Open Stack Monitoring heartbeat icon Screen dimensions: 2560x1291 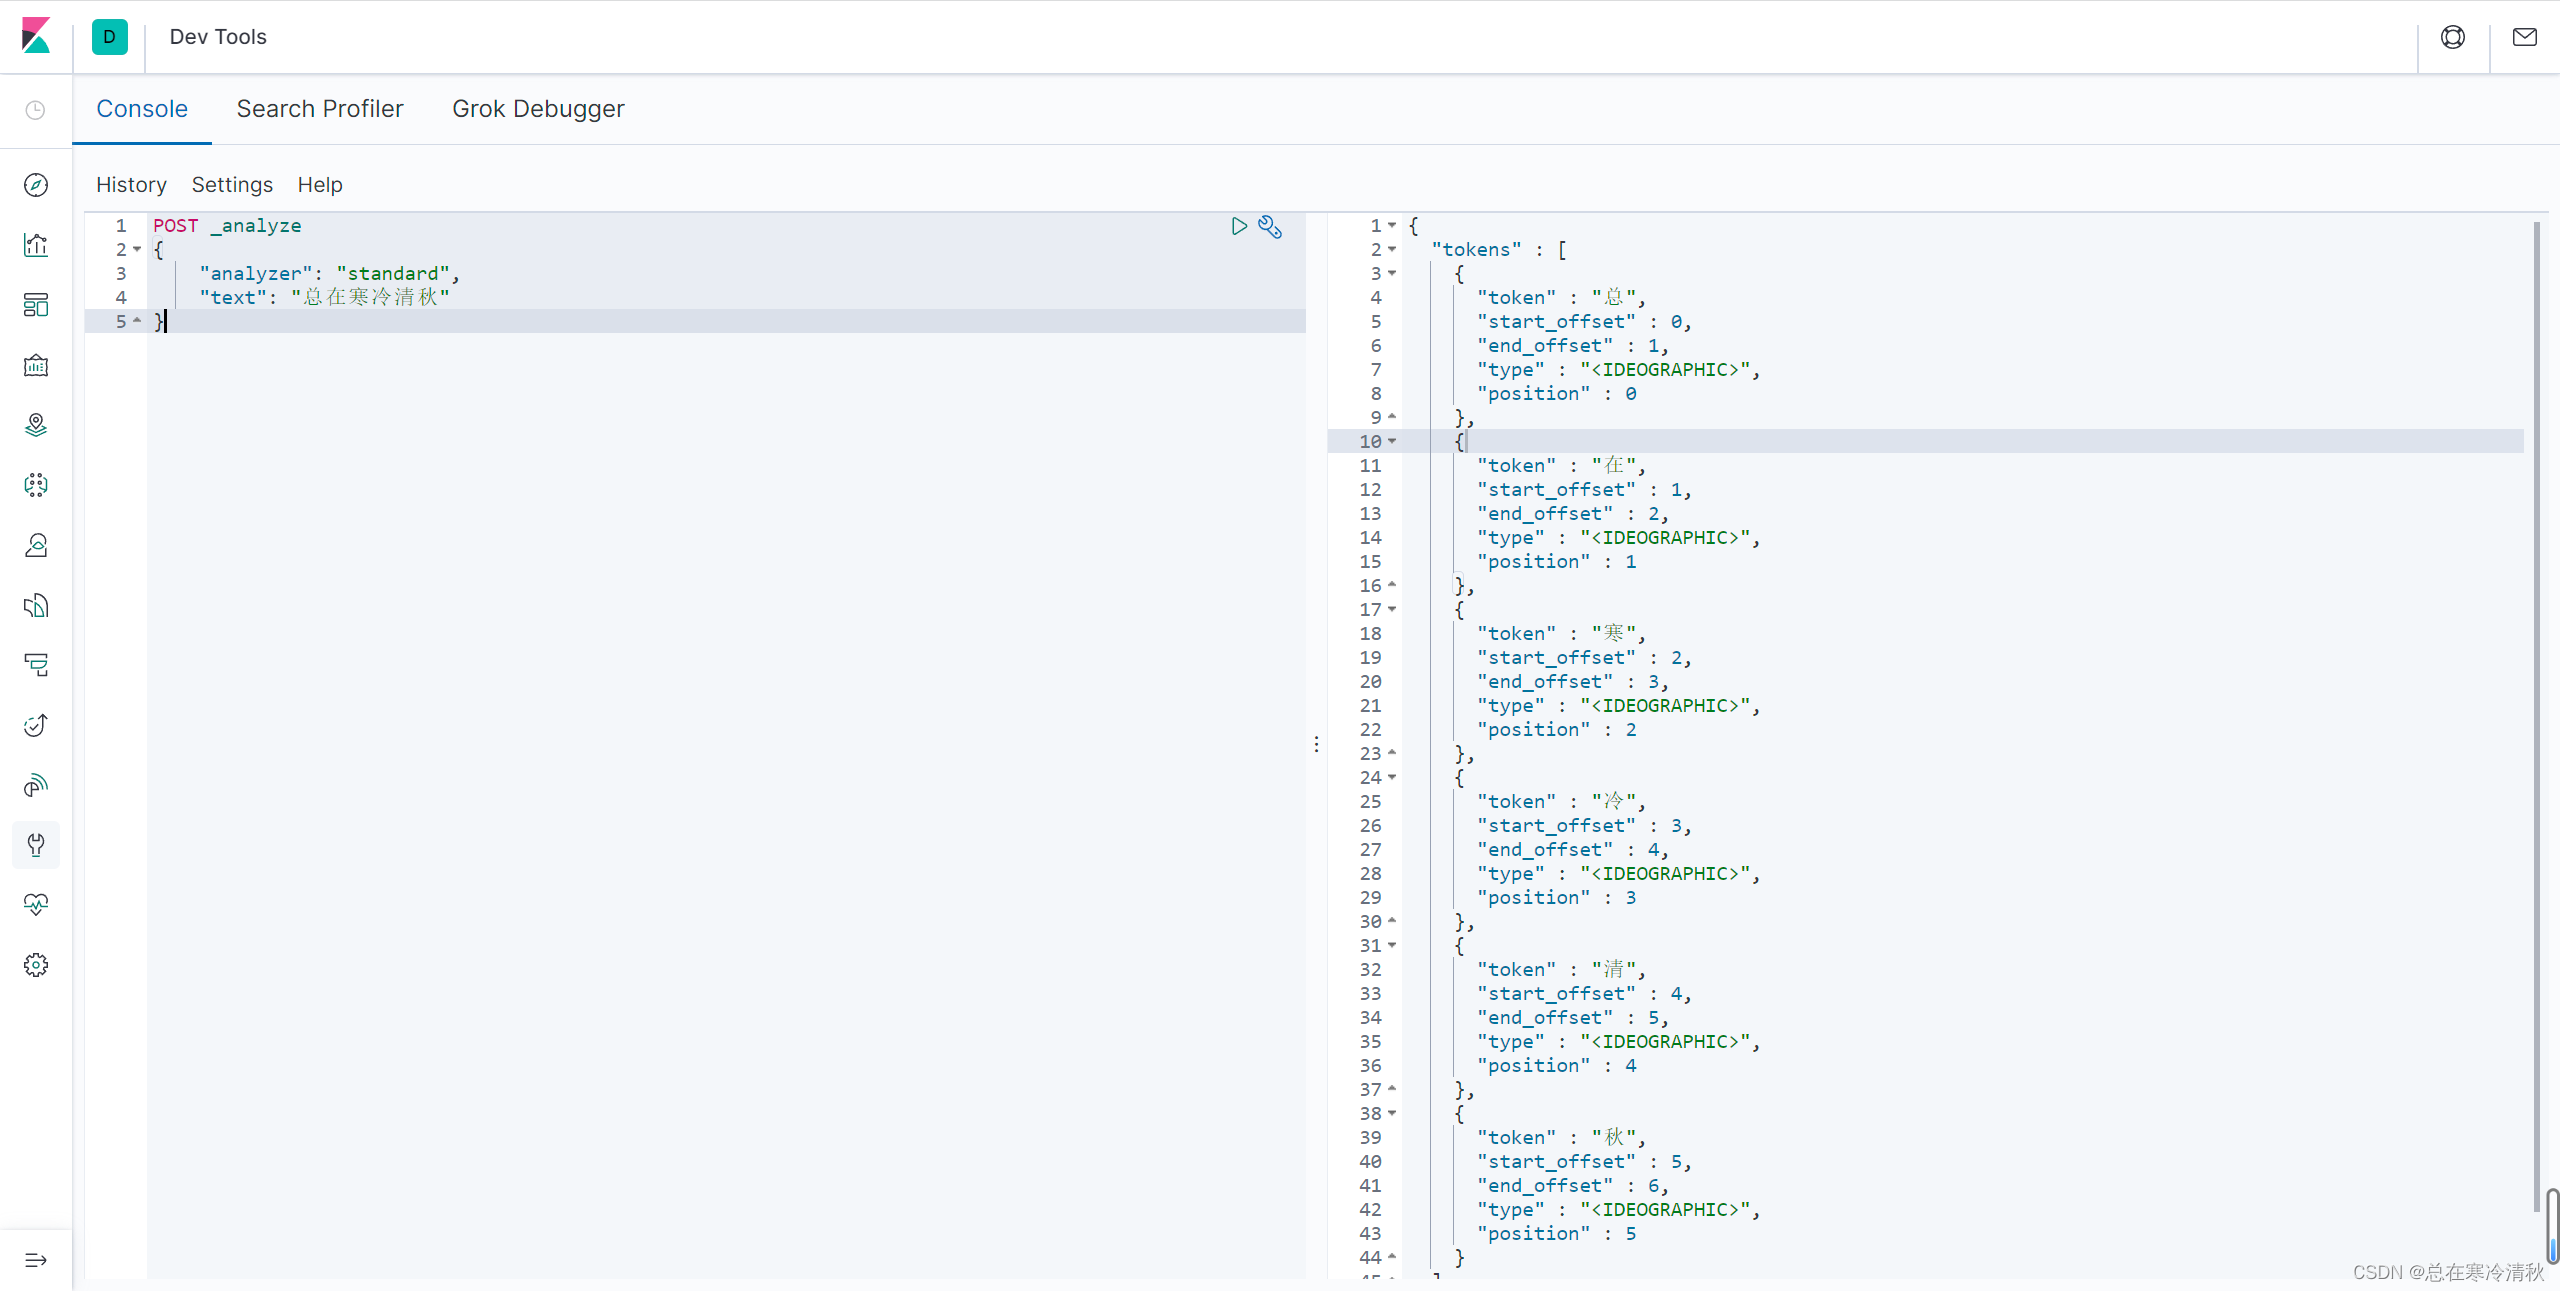coord(36,905)
